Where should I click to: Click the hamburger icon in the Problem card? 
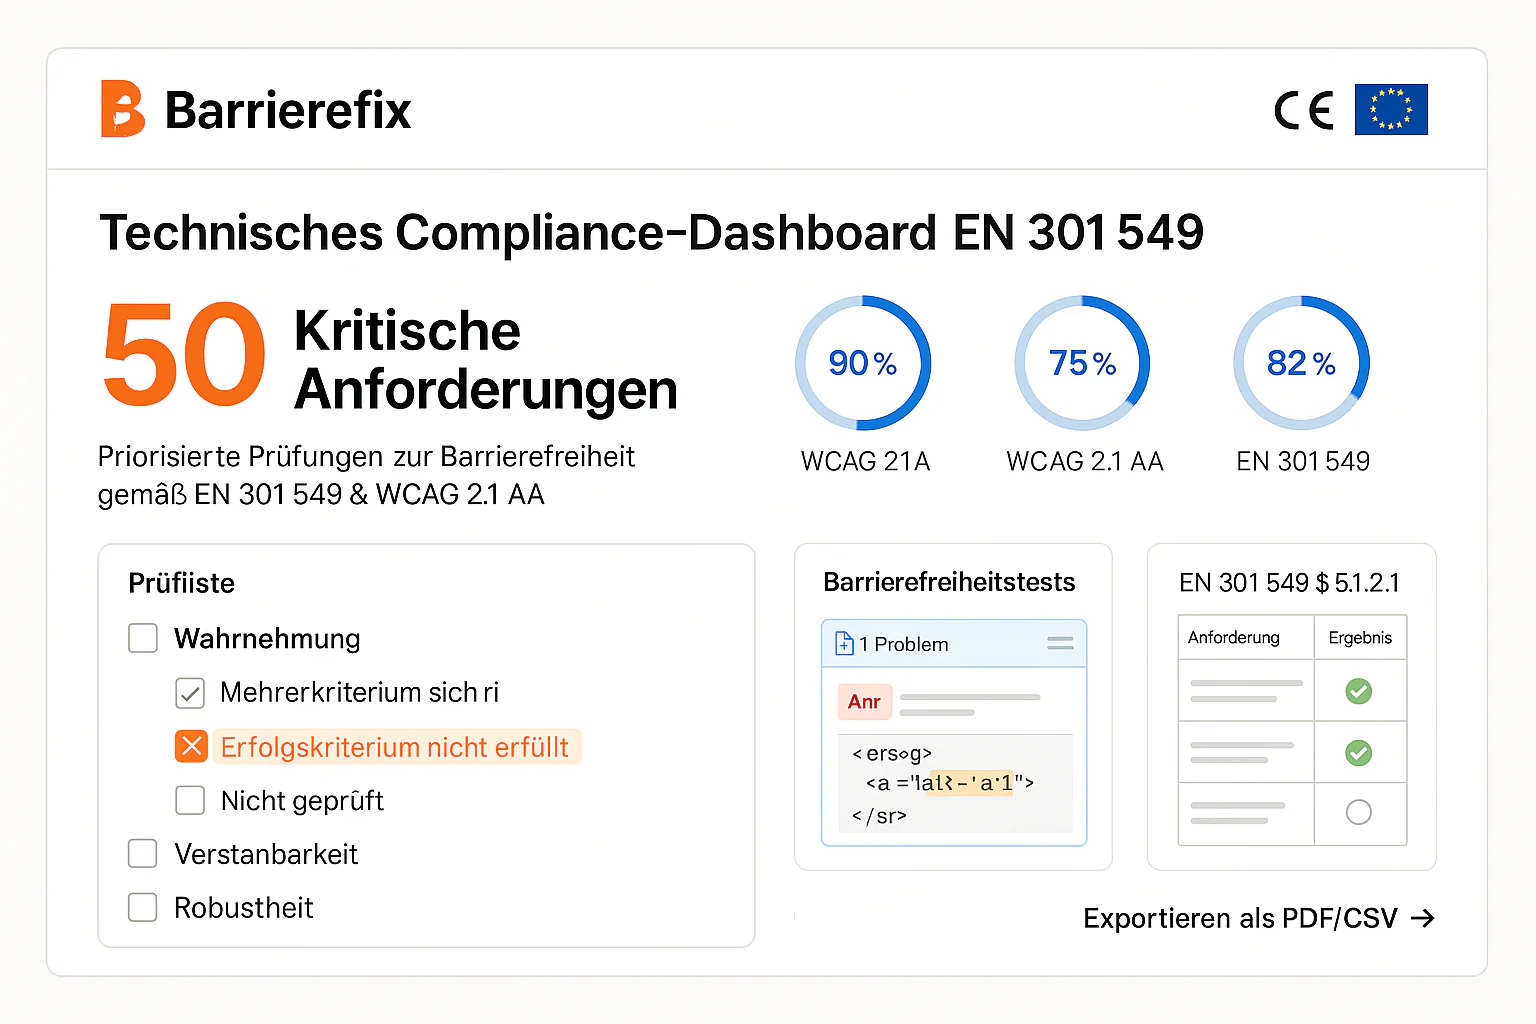coord(1061,643)
